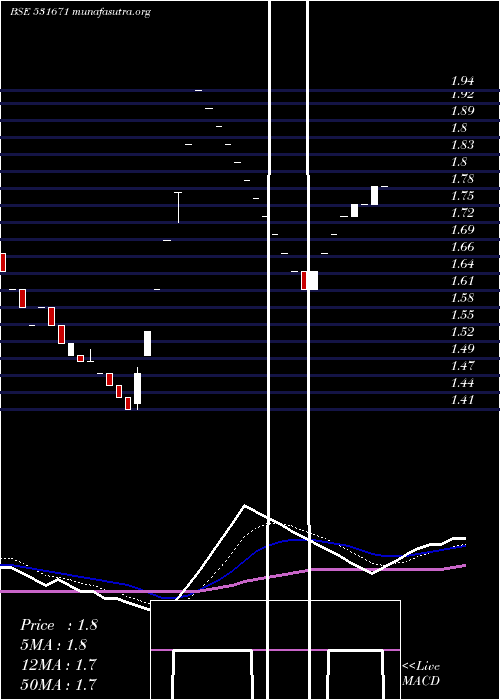Click the 1.69 price level label
Image resolution: width=500 pixels, height=700 pixels.
click(462, 230)
